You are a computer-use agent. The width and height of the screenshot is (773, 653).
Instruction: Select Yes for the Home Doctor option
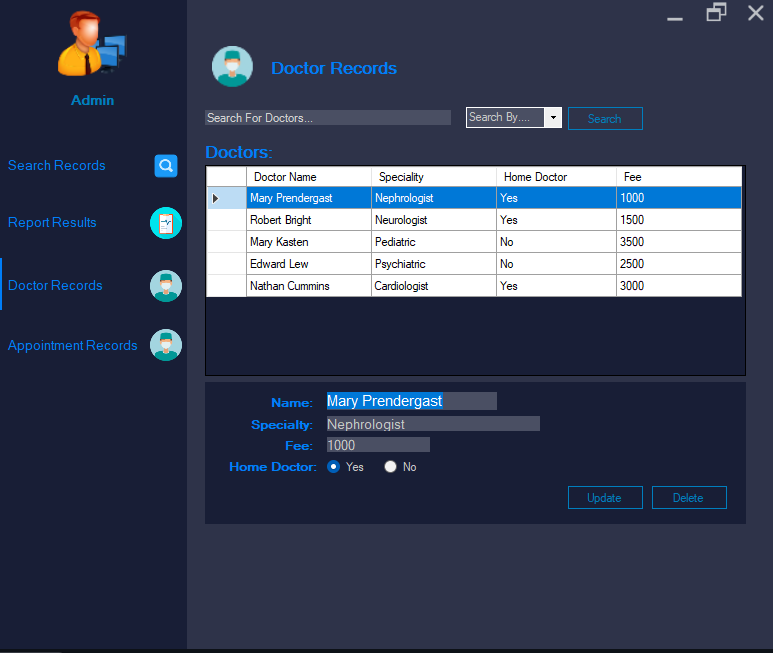click(x=333, y=467)
